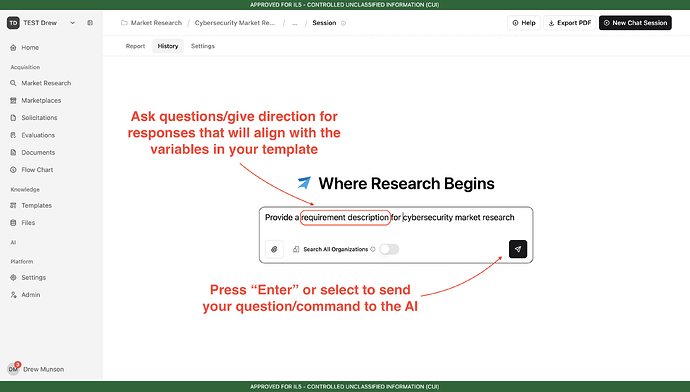Open Settings under Platform in sidebar
This screenshot has height=392, width=690.
click(33, 278)
